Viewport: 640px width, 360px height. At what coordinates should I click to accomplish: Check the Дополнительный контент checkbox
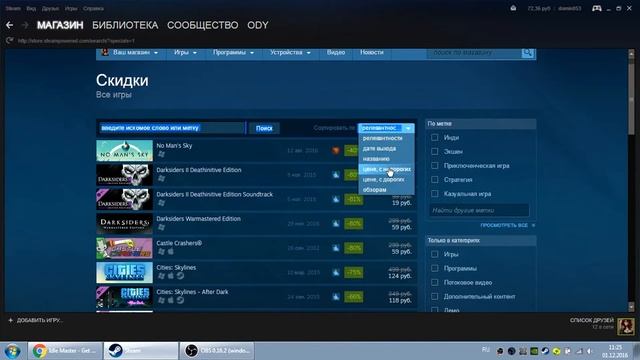pos(435,296)
